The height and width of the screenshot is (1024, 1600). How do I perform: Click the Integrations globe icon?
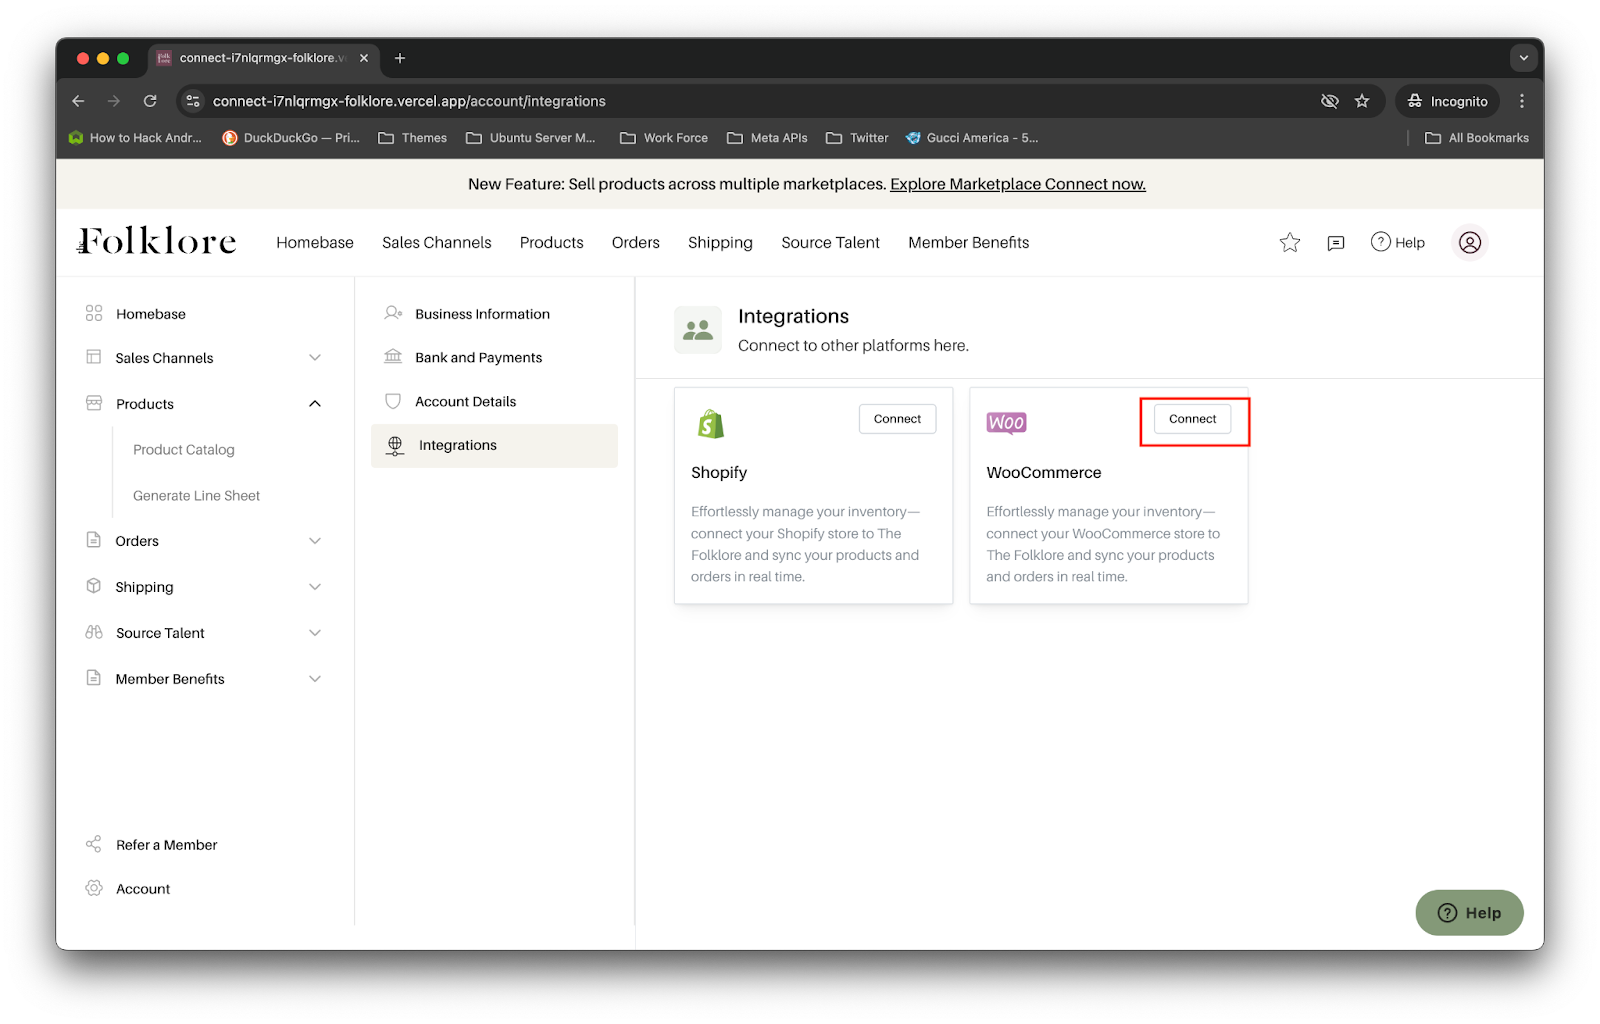(395, 446)
